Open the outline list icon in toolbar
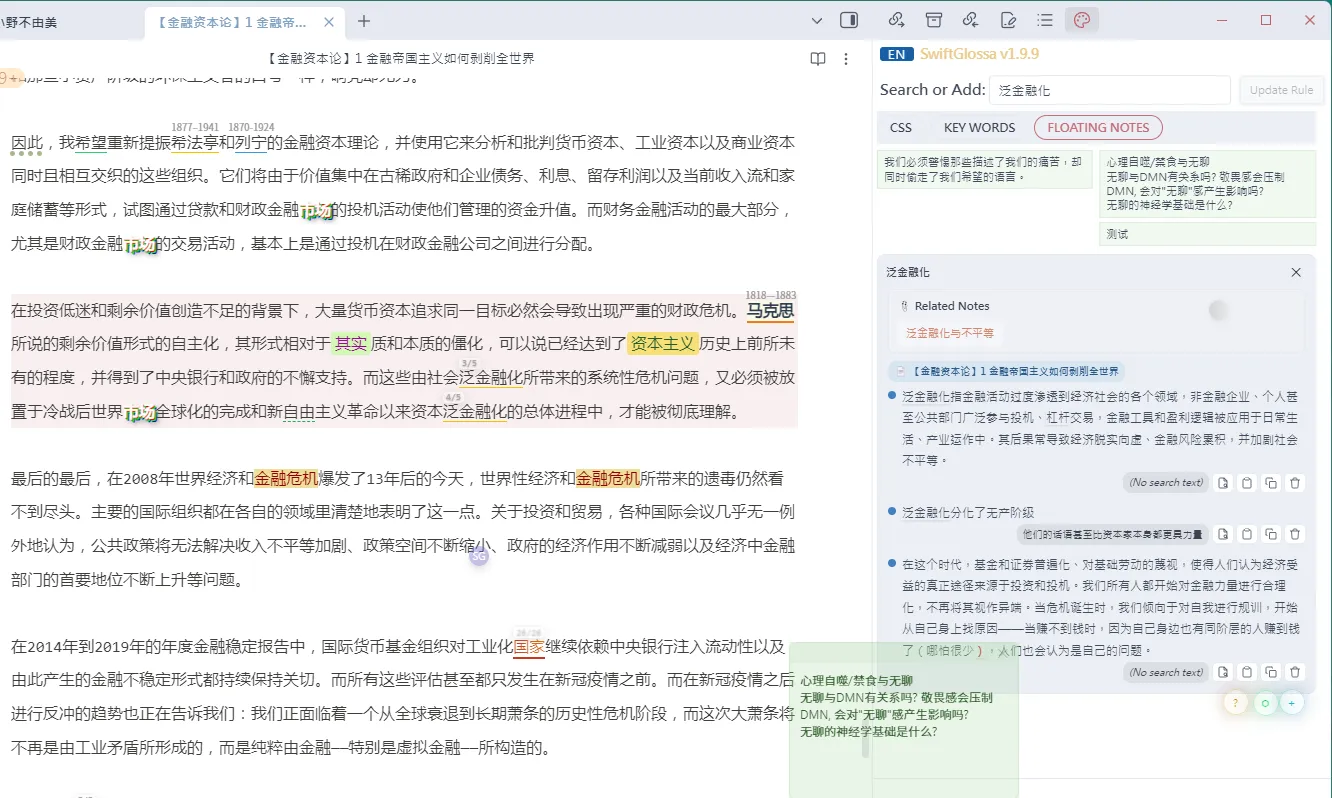Screen dimensions: 1332x798 1045,20
